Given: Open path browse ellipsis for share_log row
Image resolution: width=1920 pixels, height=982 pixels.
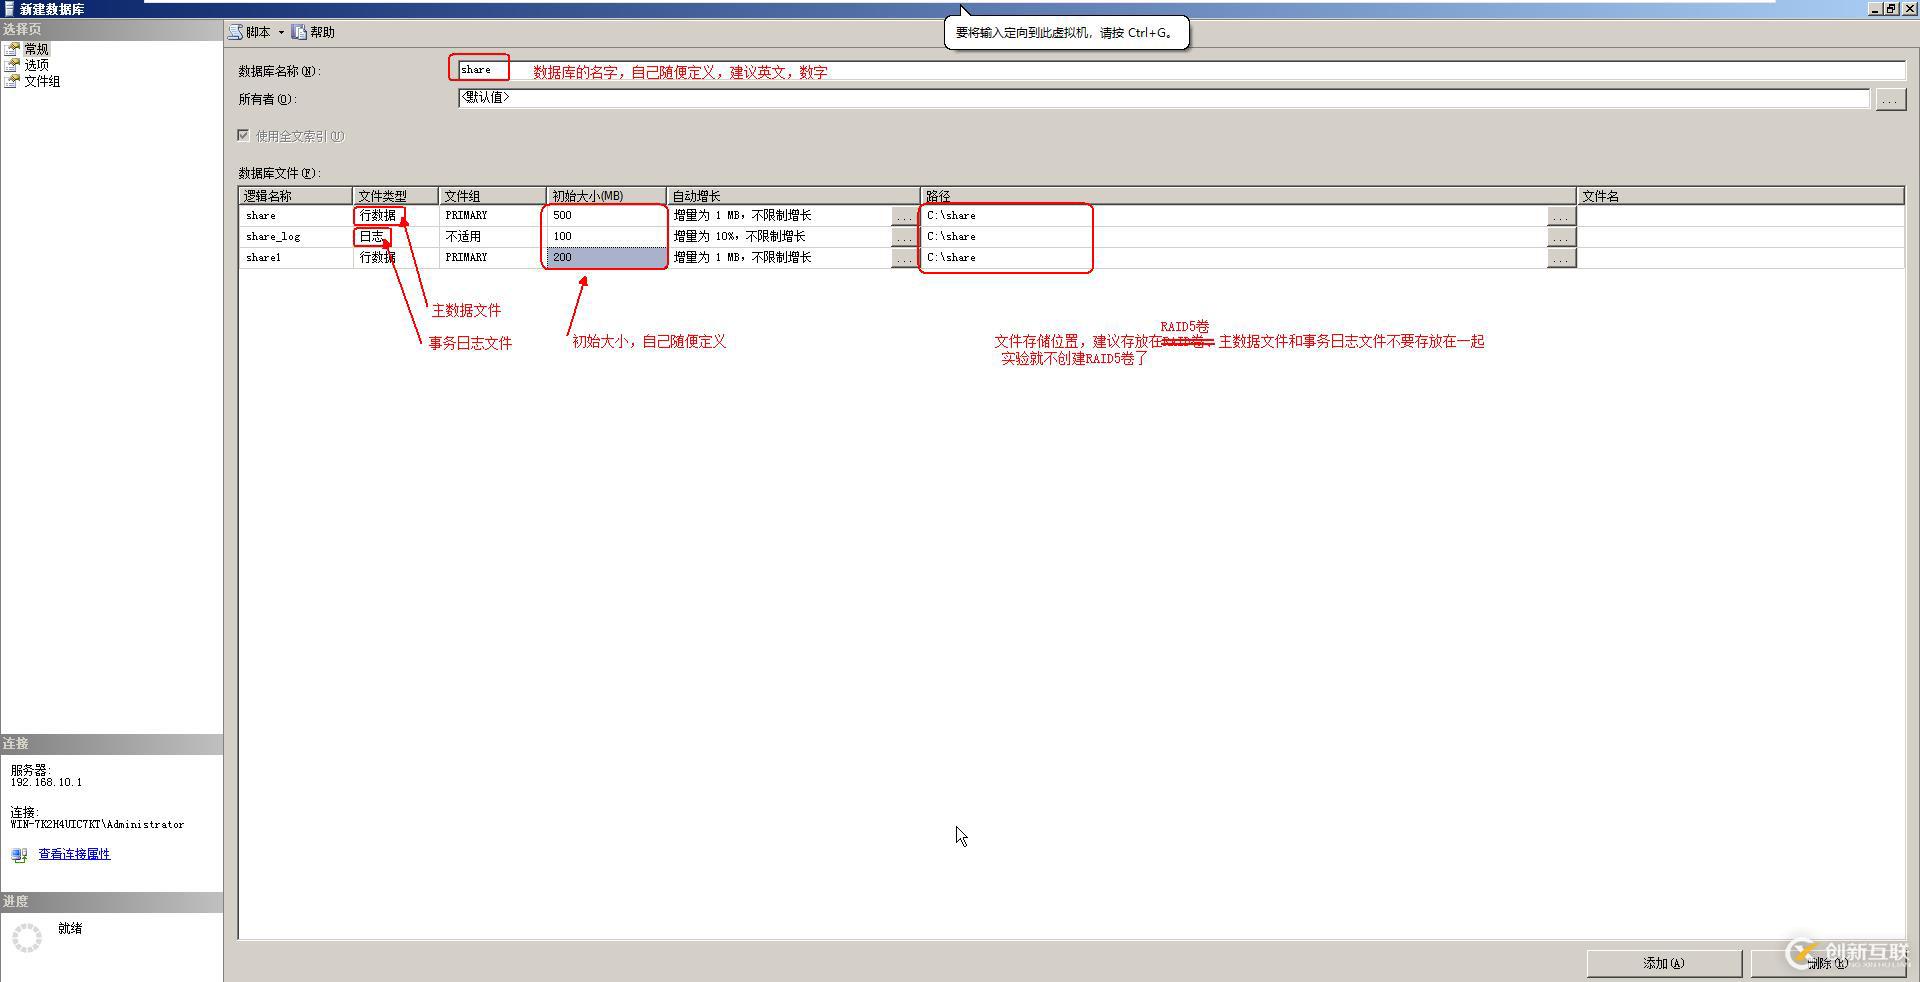Looking at the screenshot, I should (x=1561, y=237).
